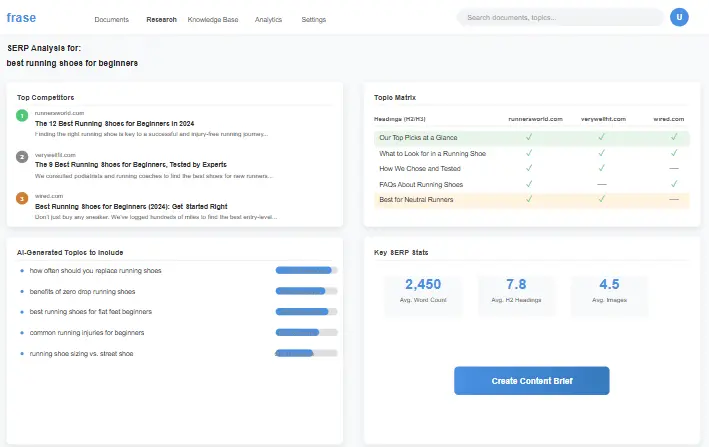Image resolution: width=709 pixels, height=447 pixels.
Task: Click the wired.com checkmark for Our Top Picks
Action: pyautogui.click(x=674, y=136)
